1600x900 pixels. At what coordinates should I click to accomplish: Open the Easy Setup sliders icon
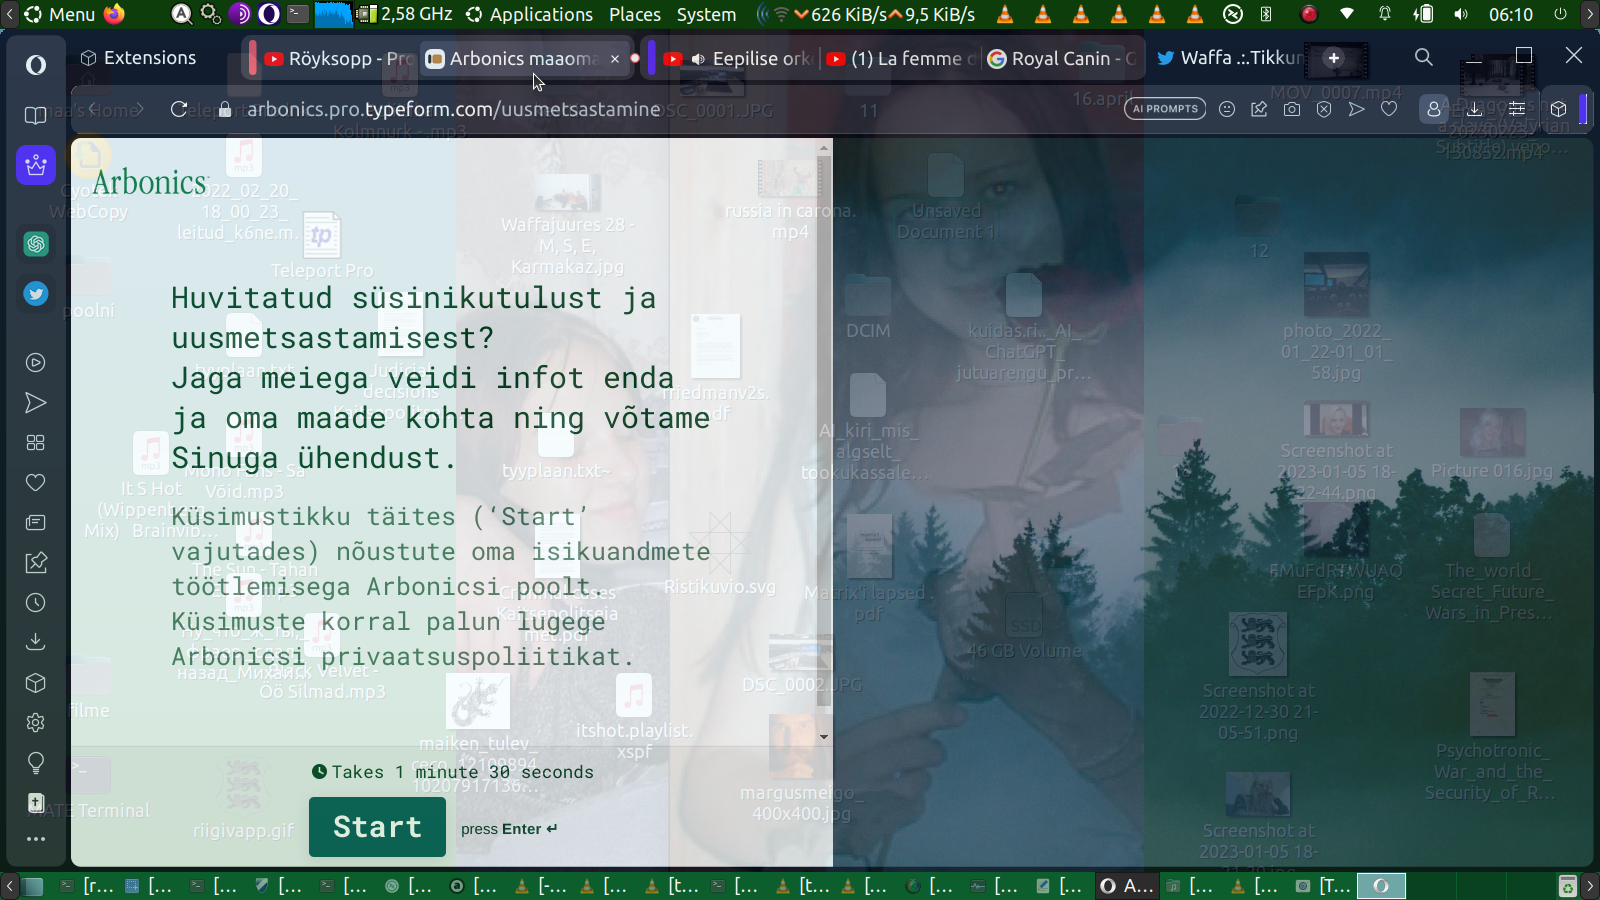click(1517, 109)
